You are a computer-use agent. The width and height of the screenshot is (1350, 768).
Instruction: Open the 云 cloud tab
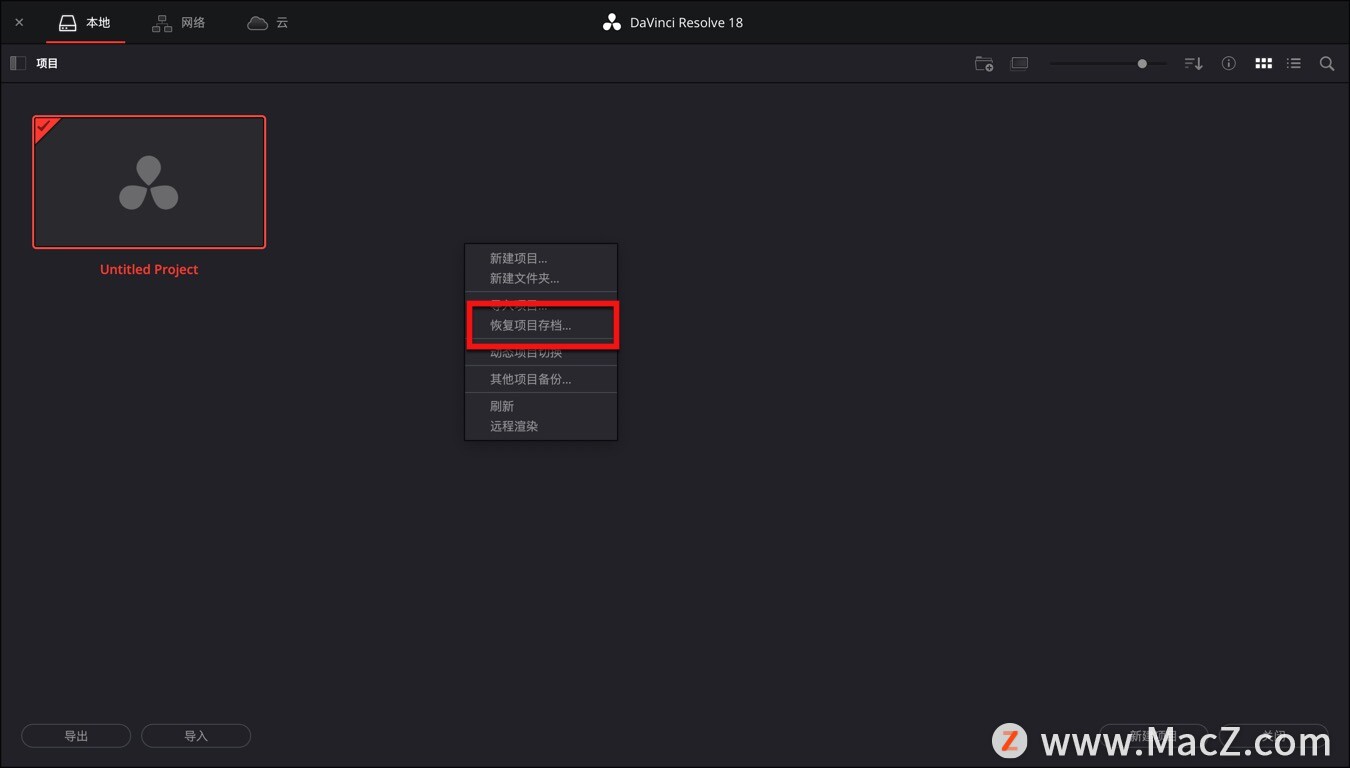pos(268,22)
